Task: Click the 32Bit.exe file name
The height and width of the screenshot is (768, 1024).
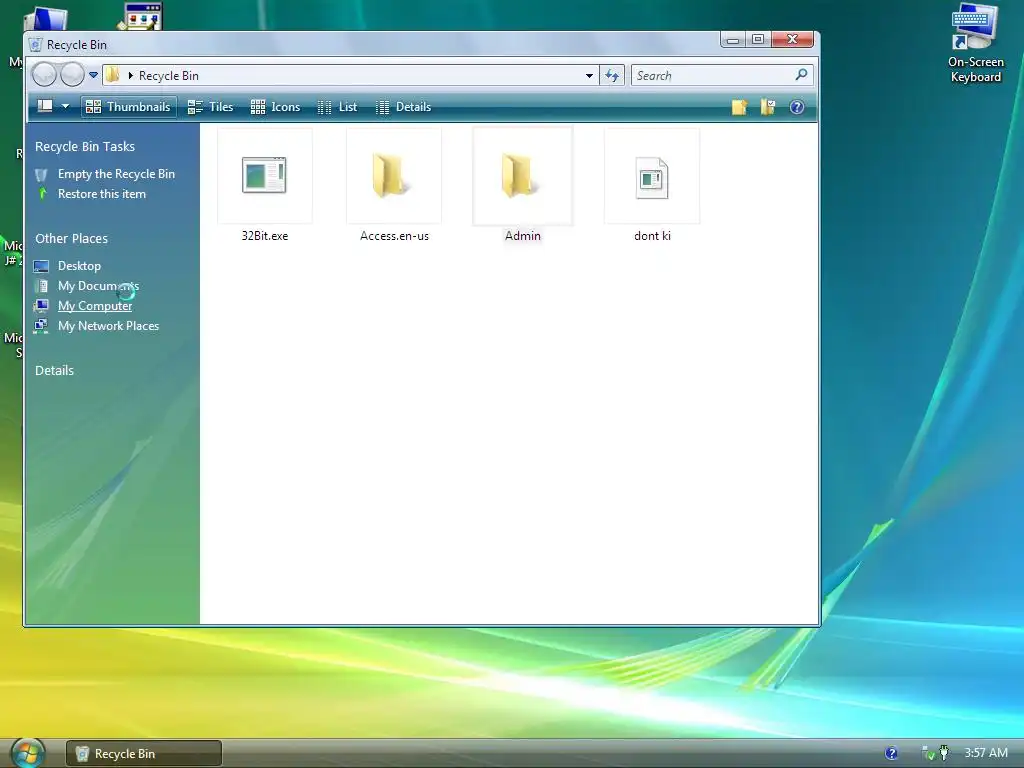Action: click(264, 236)
